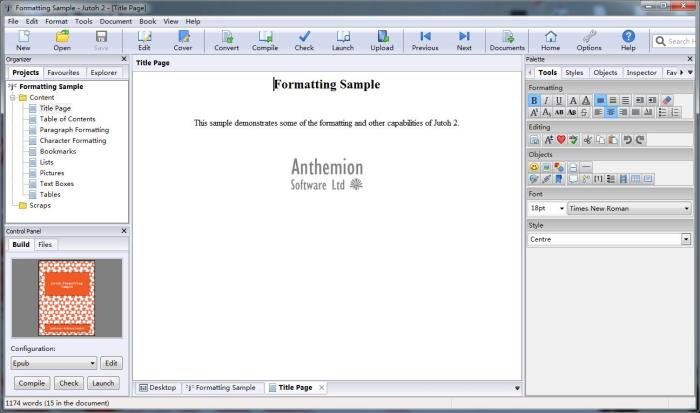Click the Edit button next to configuration
Viewport: 700px width, 413px height.
(x=111, y=363)
